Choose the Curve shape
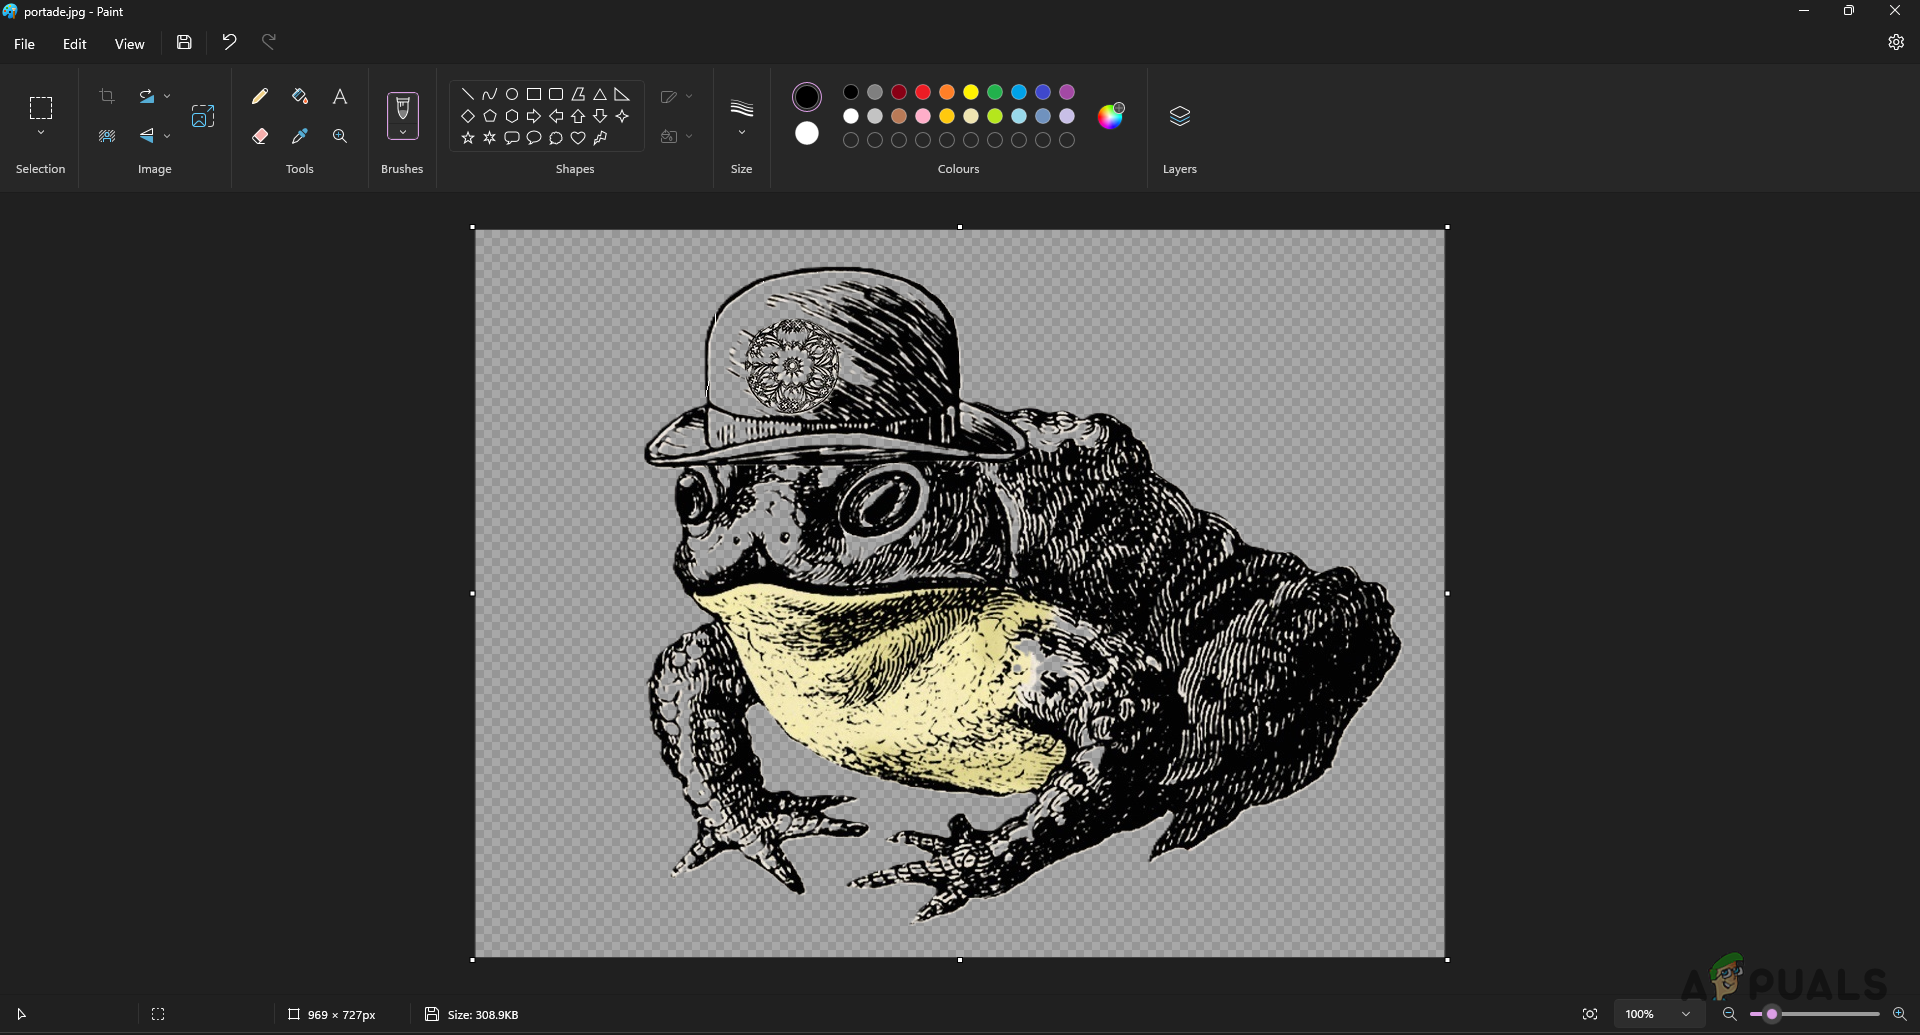Image resolution: width=1920 pixels, height=1035 pixels. point(490,94)
